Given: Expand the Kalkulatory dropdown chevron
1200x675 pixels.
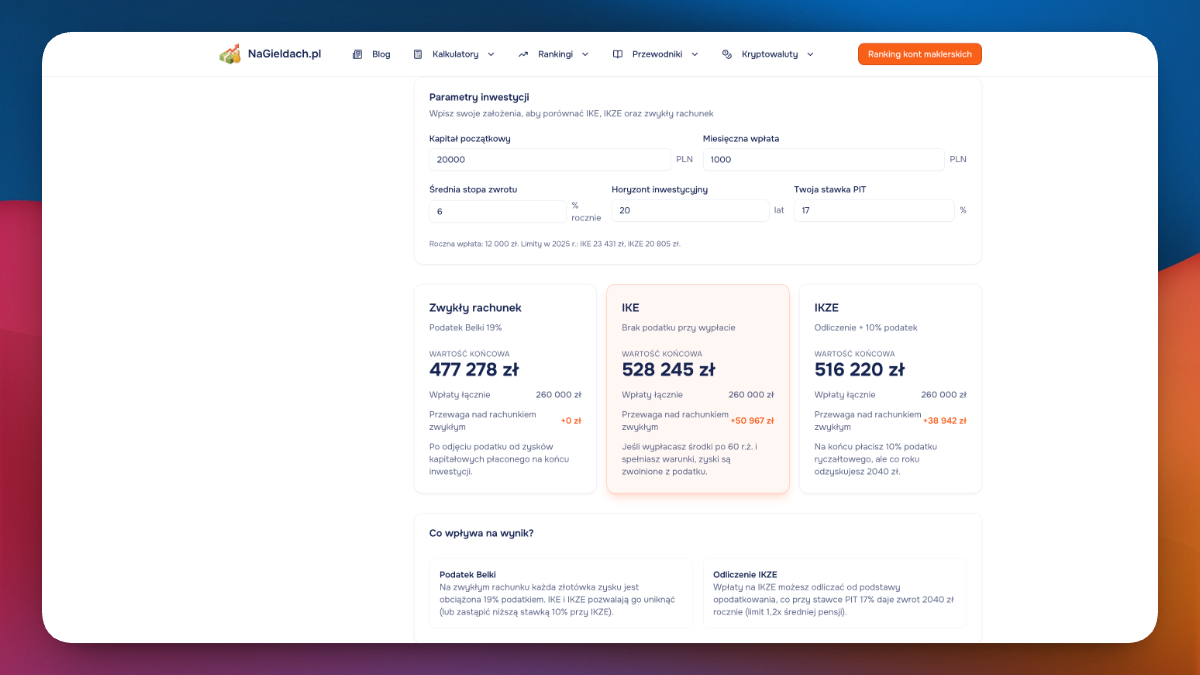Looking at the screenshot, I should tap(491, 54).
